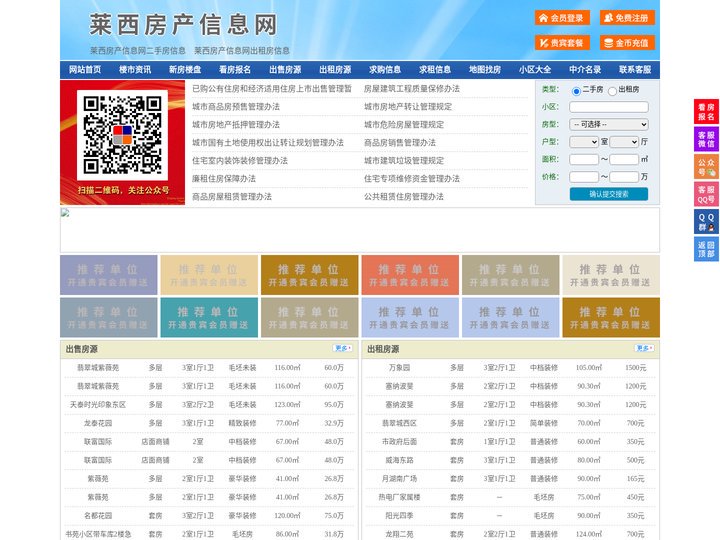Viewport: 720px width, 540px height.
Task: Open the 客服微信 sidebar icon
Action: click(706, 139)
